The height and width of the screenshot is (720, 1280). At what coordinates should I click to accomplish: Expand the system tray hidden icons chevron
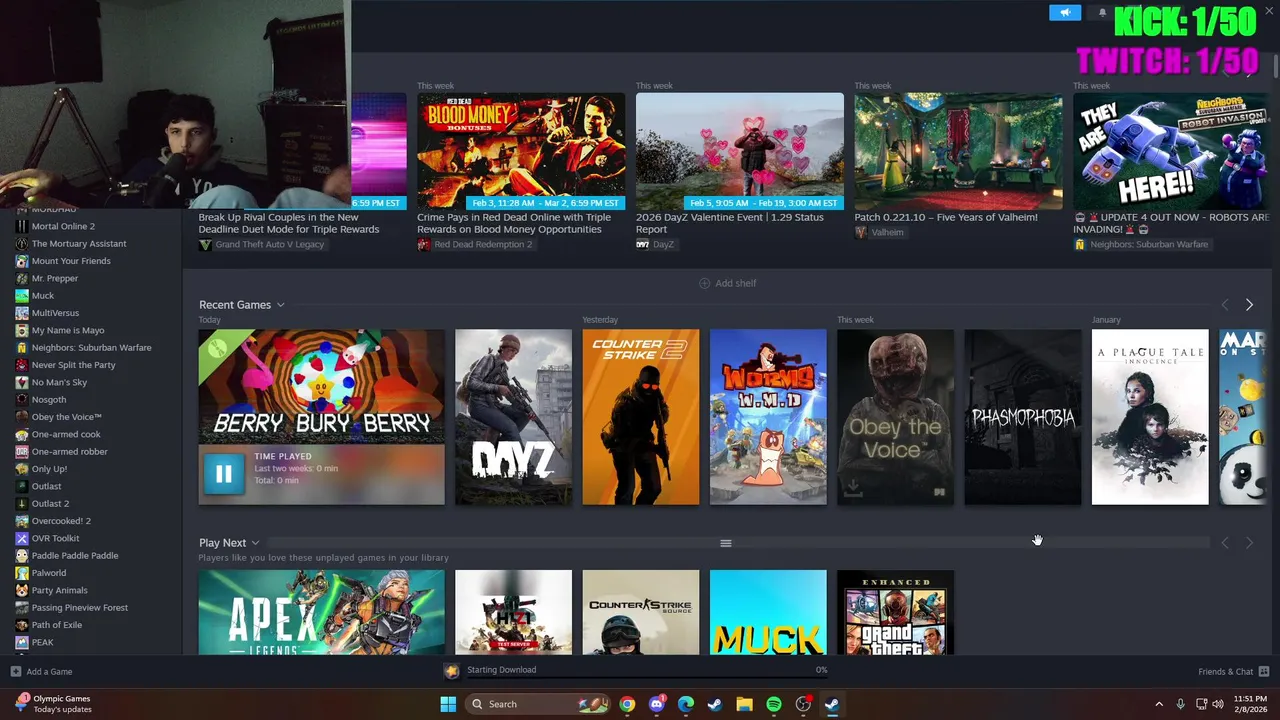(1159, 704)
